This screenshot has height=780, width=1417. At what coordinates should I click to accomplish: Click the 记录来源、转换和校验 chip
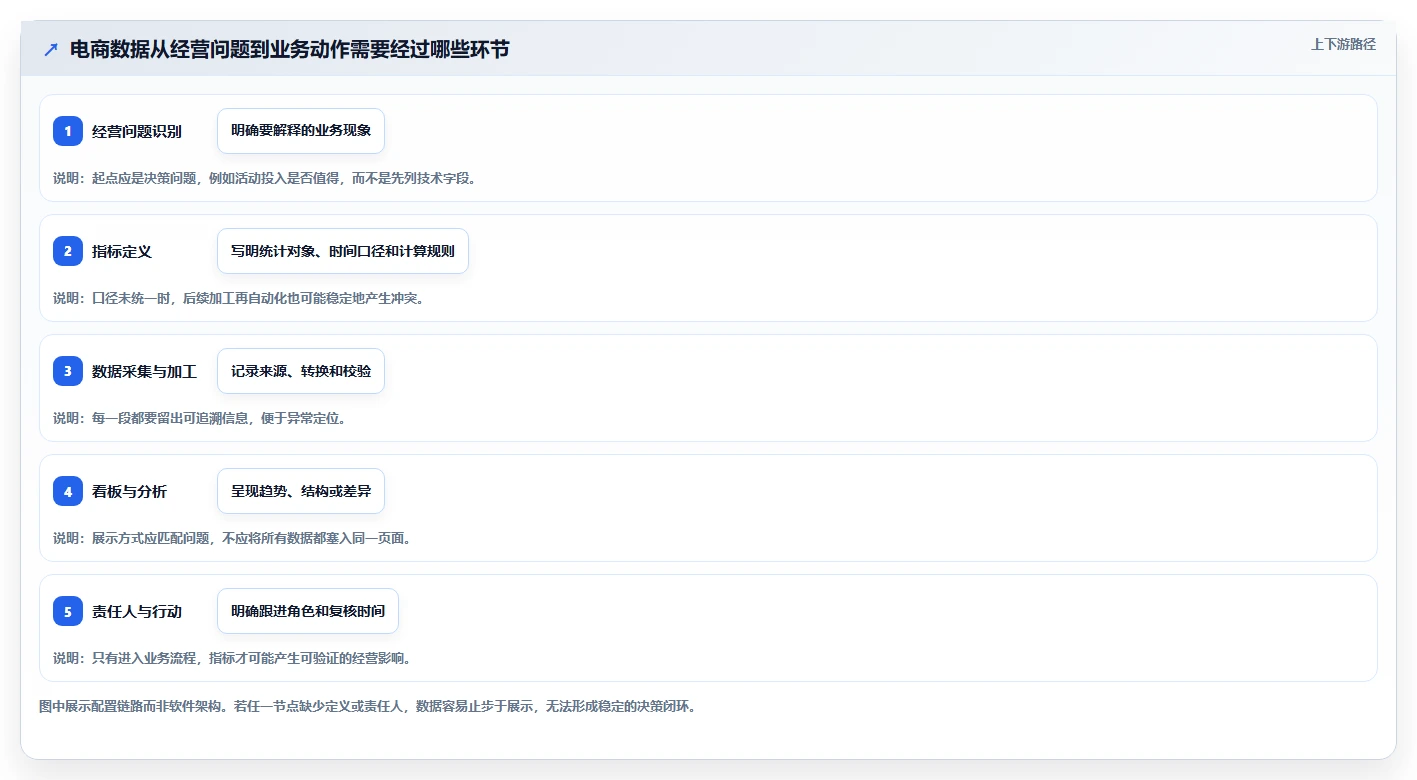click(x=301, y=371)
